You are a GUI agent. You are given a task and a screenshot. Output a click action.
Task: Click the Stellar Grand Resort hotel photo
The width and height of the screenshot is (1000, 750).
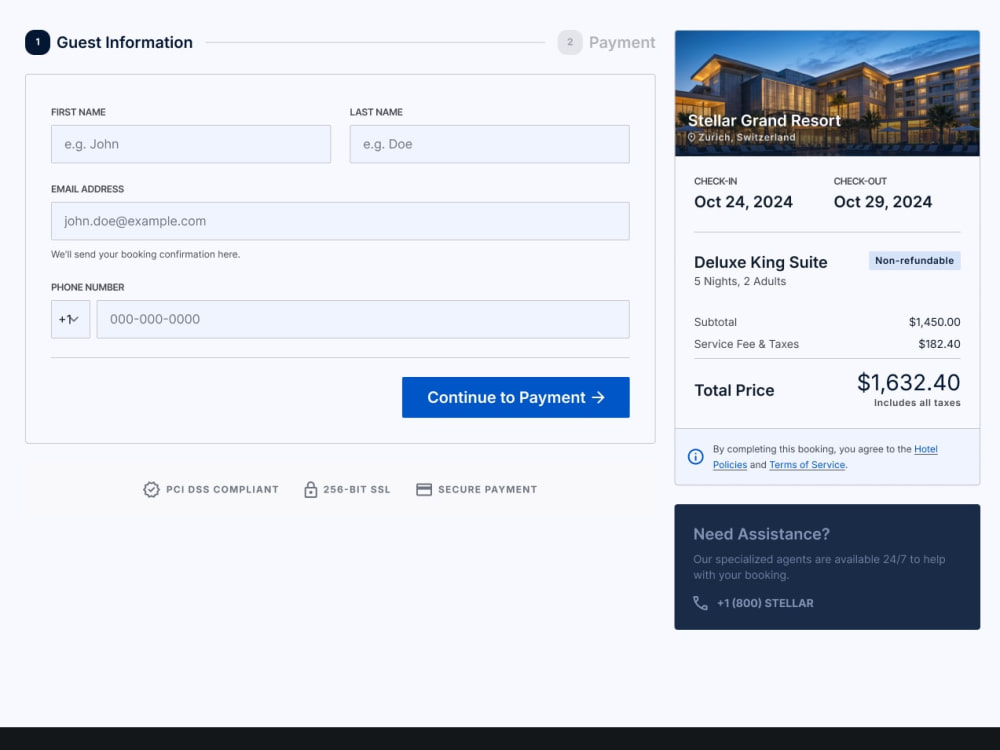pyautogui.click(x=827, y=93)
